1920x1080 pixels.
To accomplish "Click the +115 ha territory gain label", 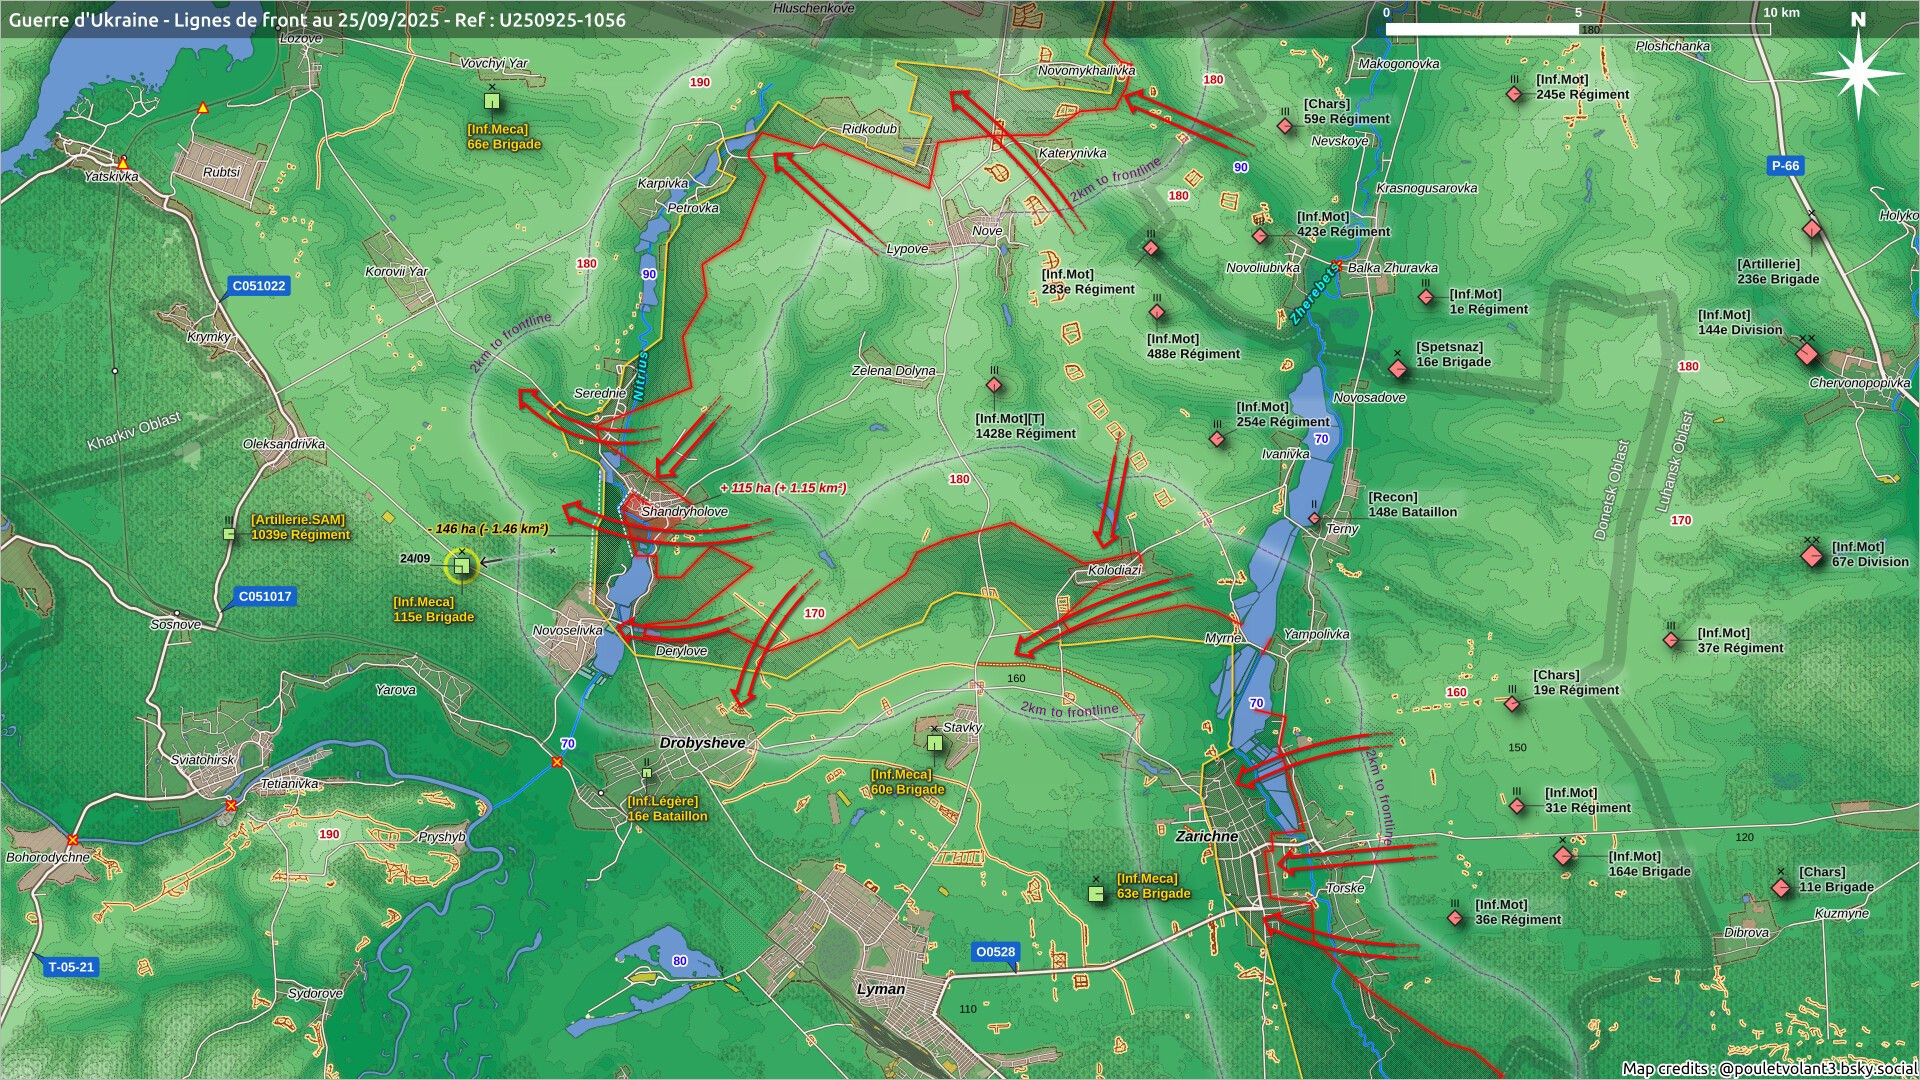I will click(783, 488).
